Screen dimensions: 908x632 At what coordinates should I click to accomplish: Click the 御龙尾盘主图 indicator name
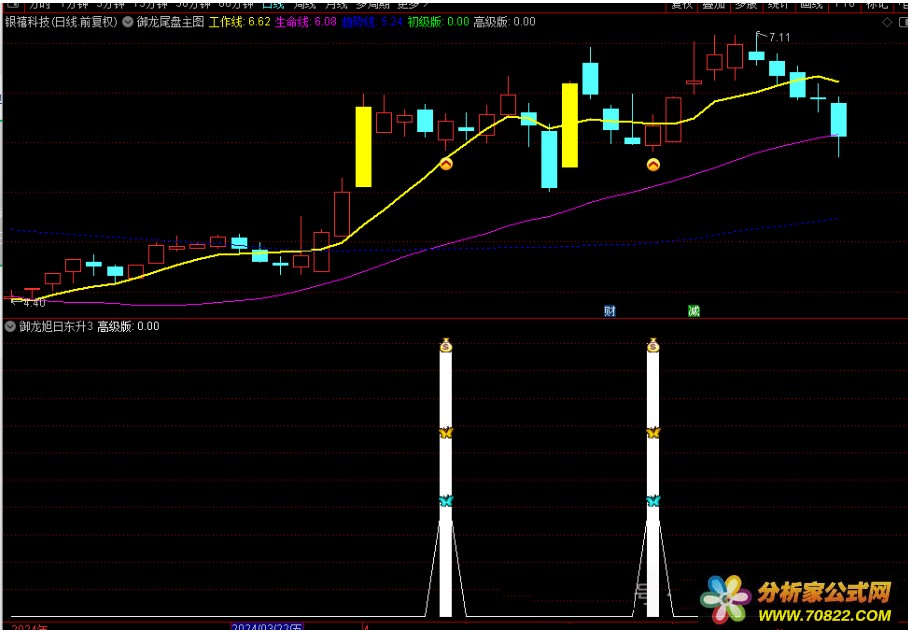coord(171,22)
